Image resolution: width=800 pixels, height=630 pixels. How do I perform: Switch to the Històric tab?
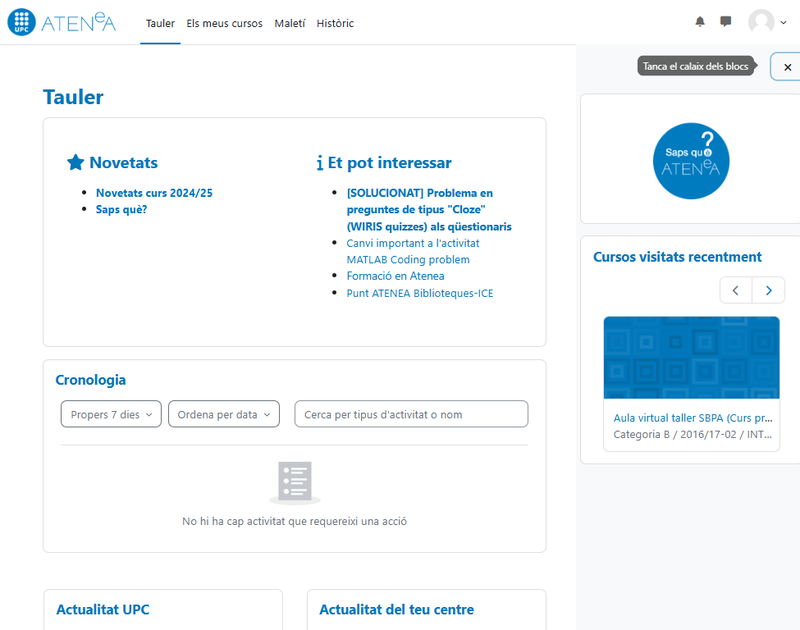(335, 23)
